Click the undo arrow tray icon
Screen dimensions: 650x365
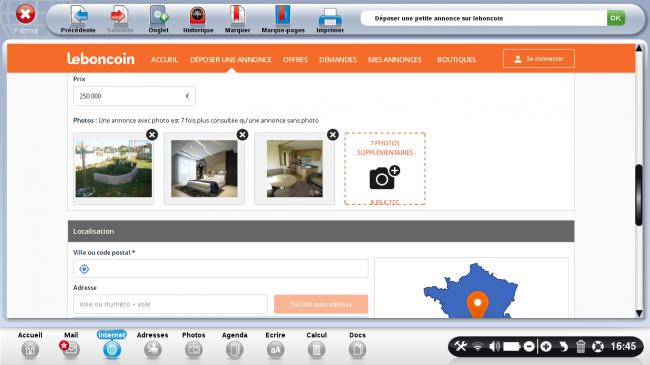pos(563,346)
